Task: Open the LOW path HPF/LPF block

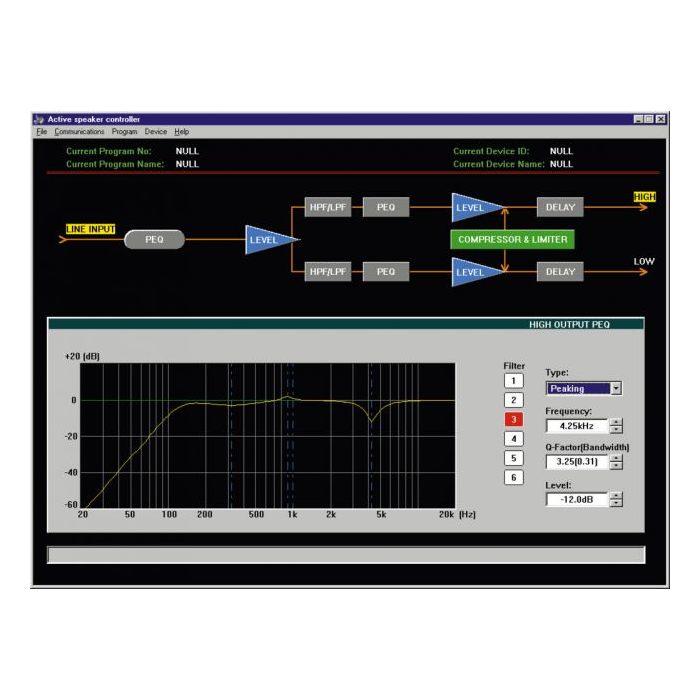Action: pos(327,272)
